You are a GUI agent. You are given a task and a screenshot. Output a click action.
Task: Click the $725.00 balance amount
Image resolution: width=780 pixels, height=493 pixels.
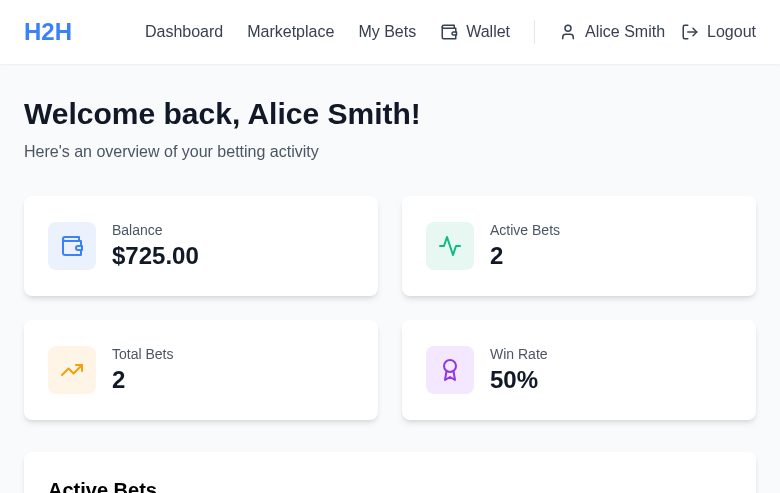(x=155, y=256)
